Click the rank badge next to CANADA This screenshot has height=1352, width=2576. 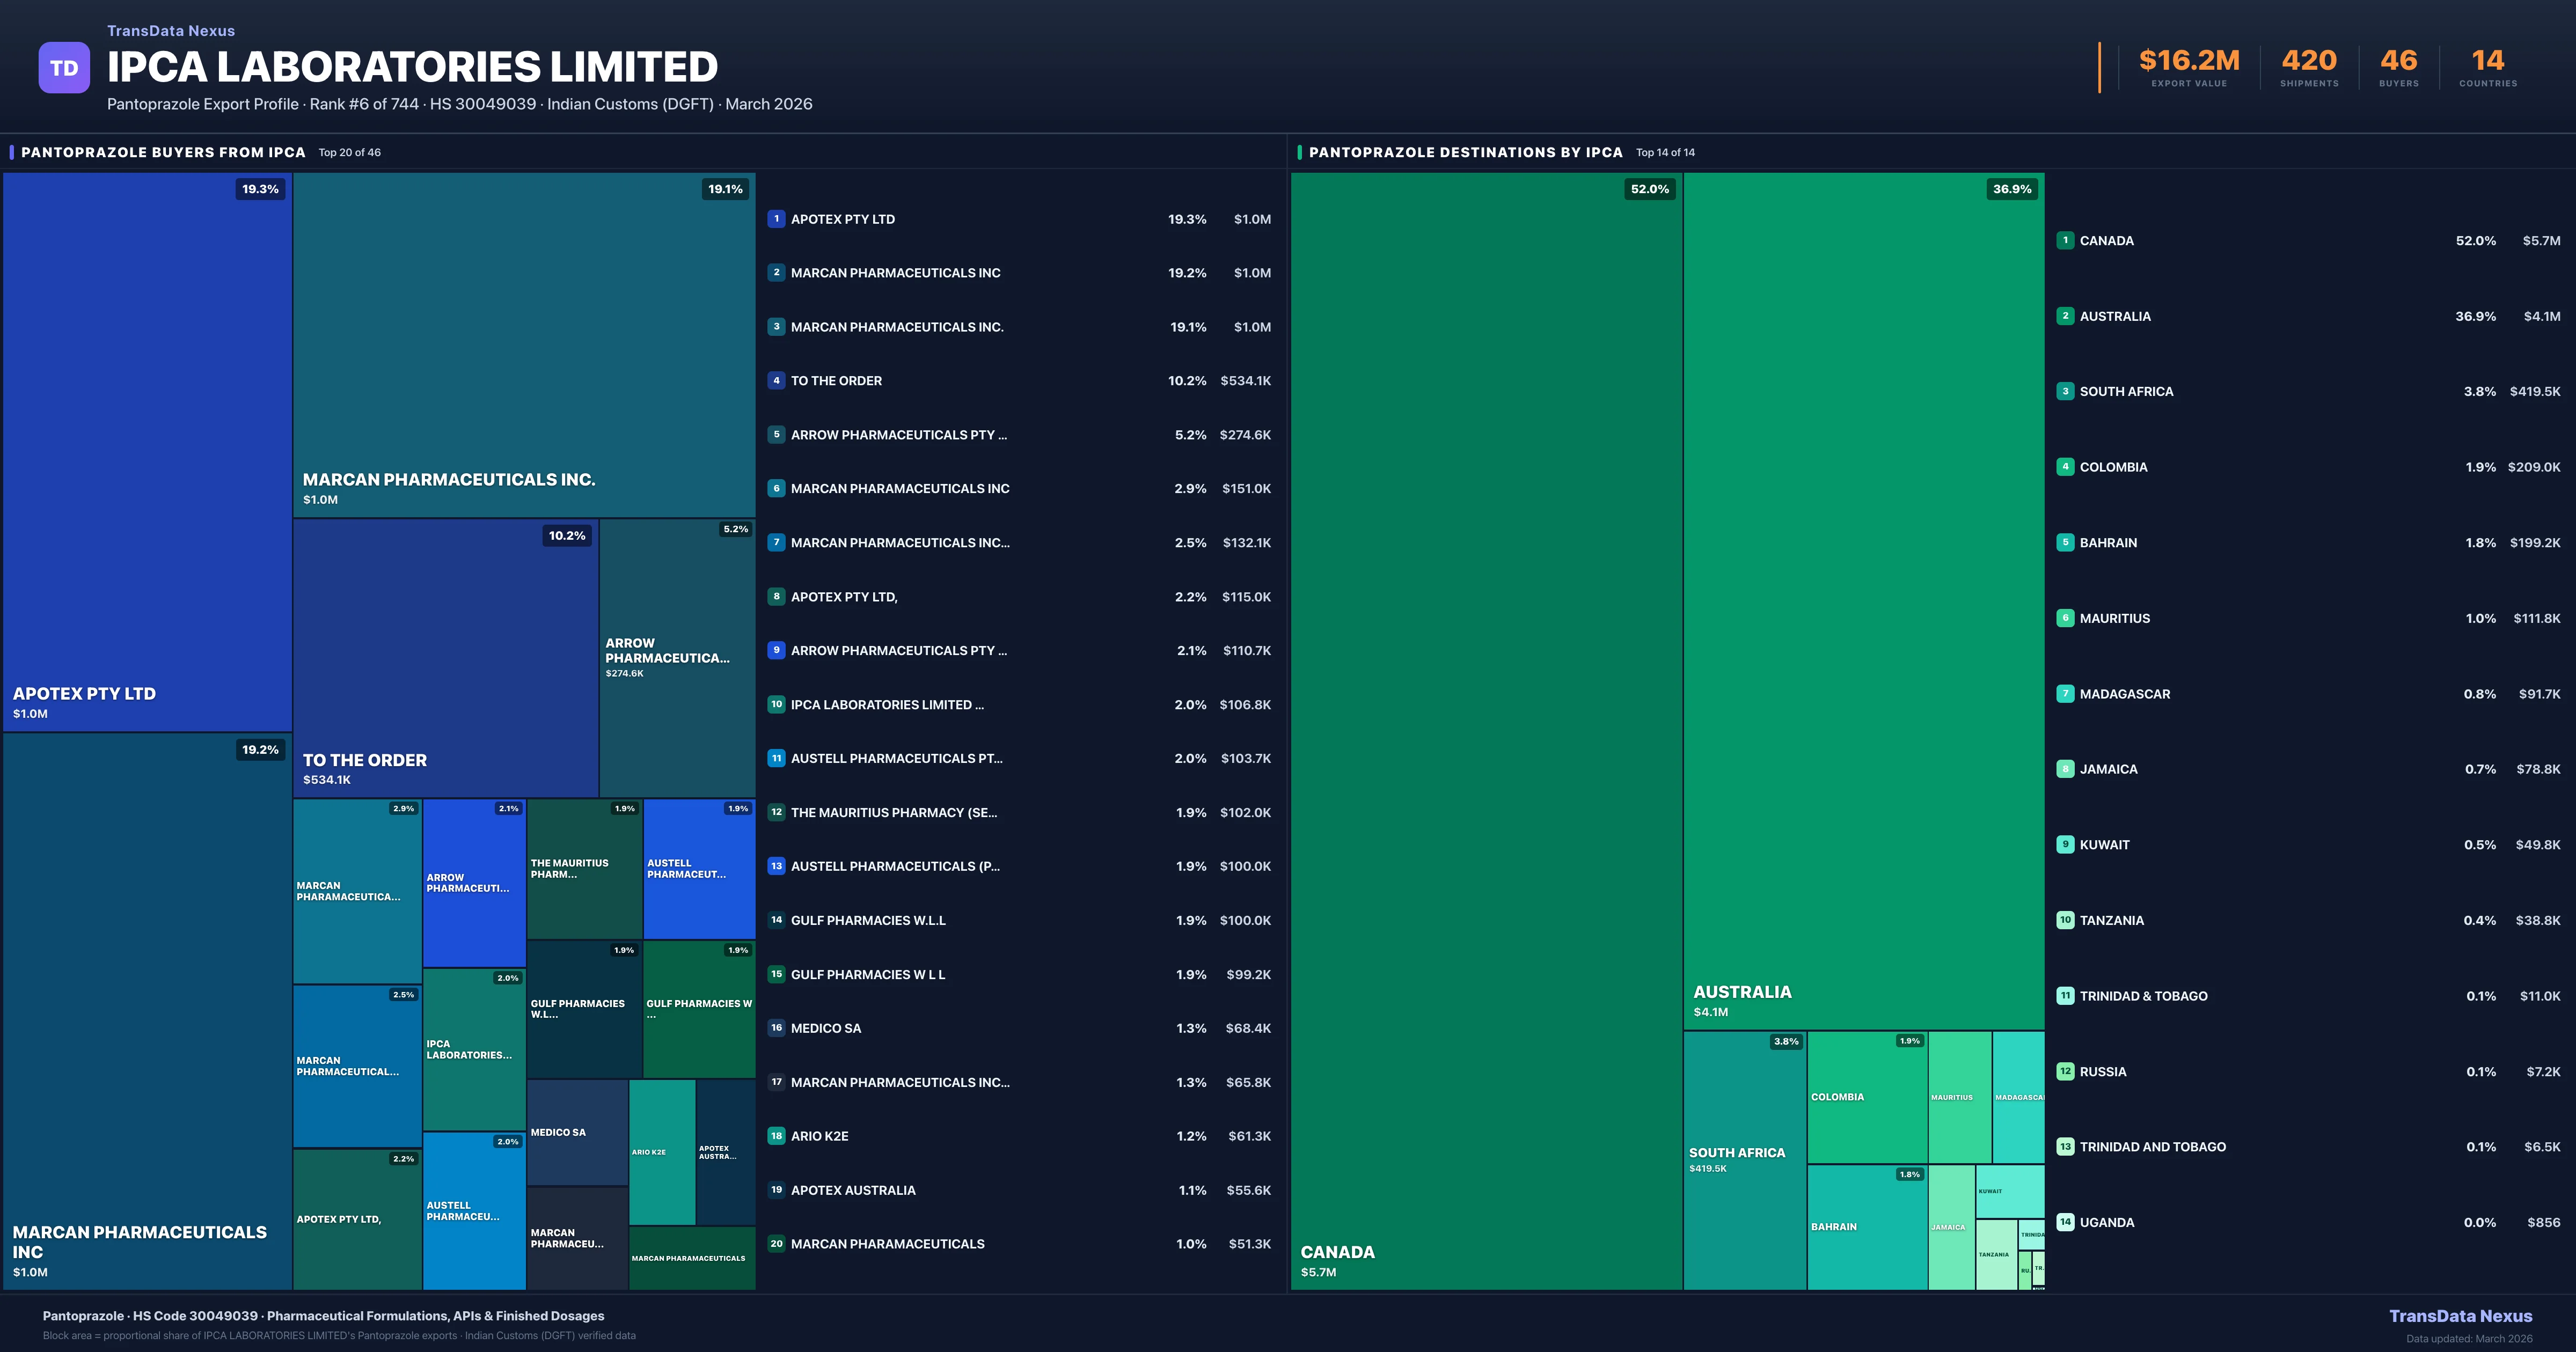coord(2065,240)
